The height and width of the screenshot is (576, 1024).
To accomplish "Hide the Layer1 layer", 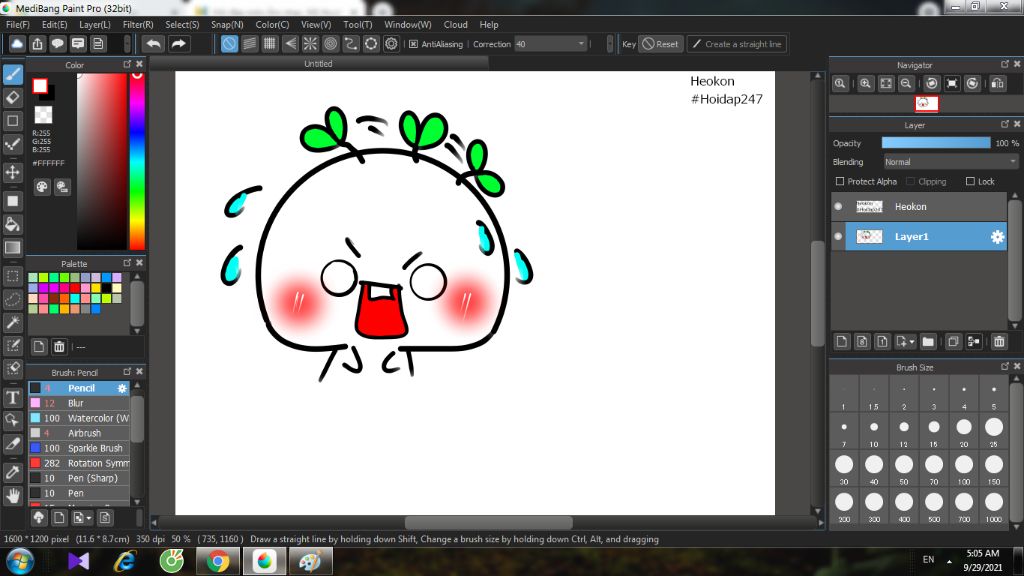I will pyautogui.click(x=839, y=236).
